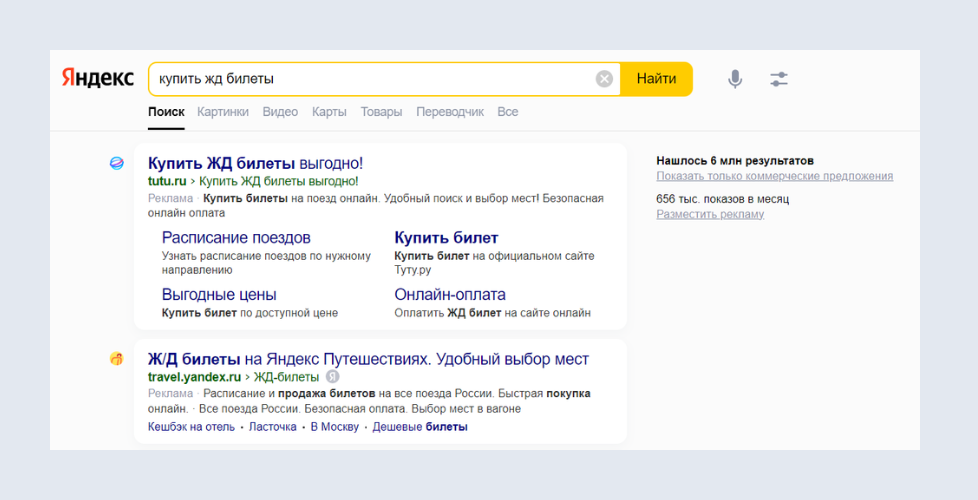978x500 pixels.
Task: Open the Переводчик tab
Action: point(450,112)
